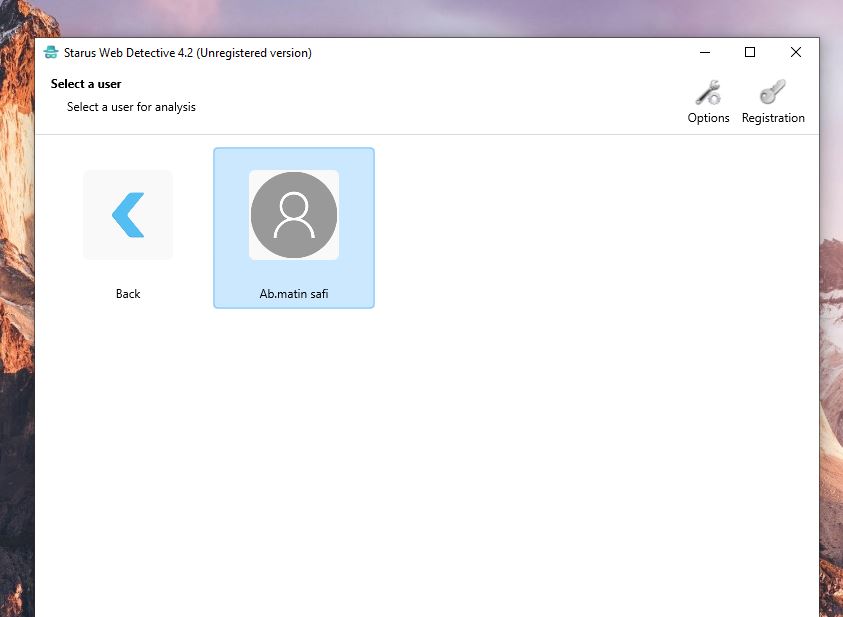
Task: Open Registration key icon
Action: click(773, 92)
